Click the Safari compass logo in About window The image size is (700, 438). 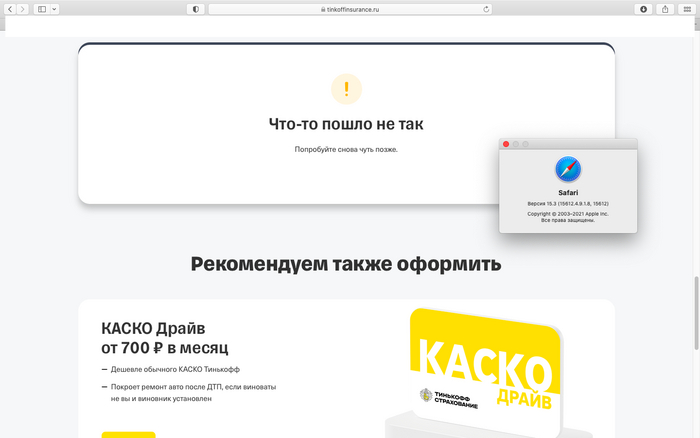coord(568,169)
